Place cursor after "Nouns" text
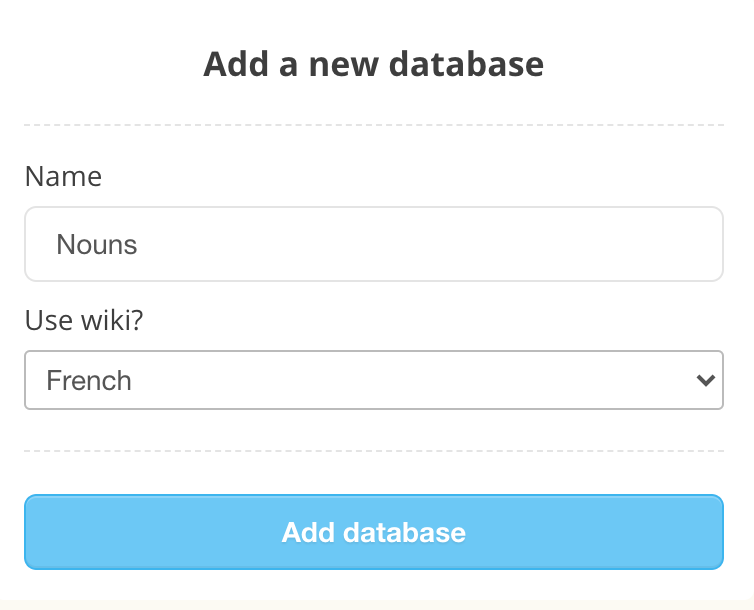Viewport: 754px width, 610px height. pos(139,244)
